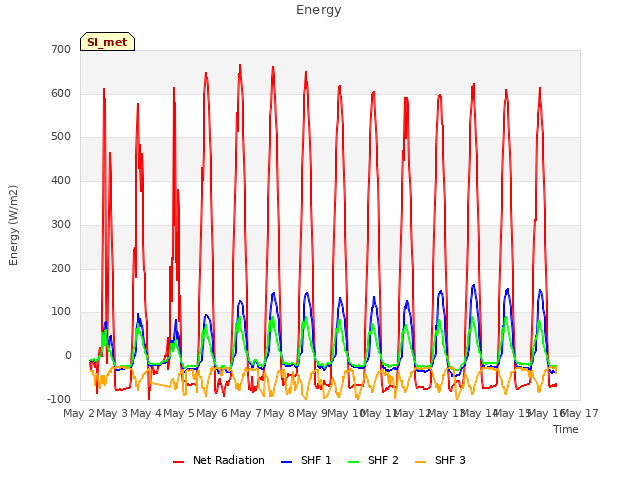Click the Energy chart title

319,10
